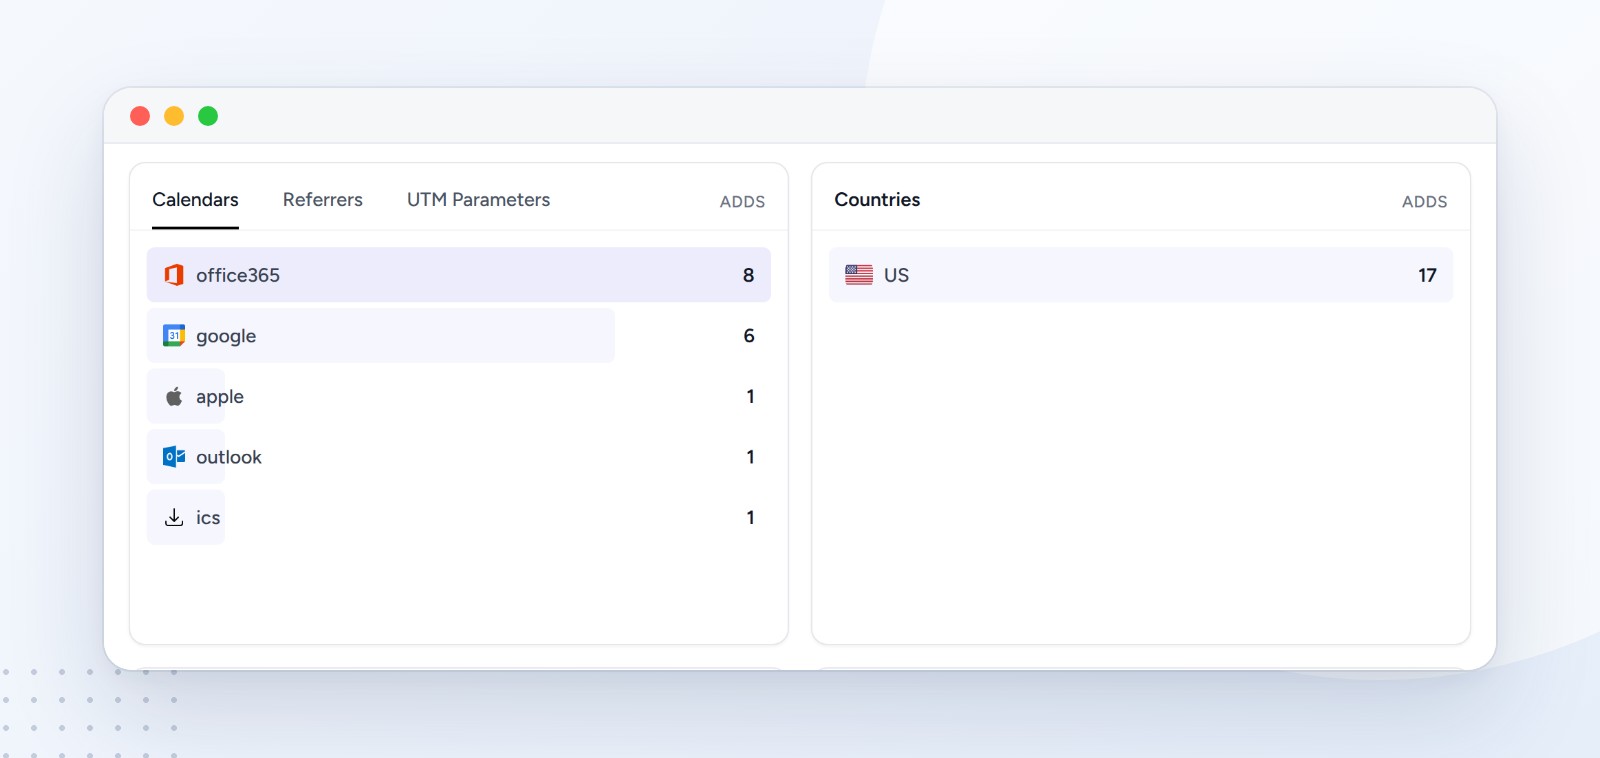The height and width of the screenshot is (758, 1600).
Task: Select the outlook row label
Action: pyautogui.click(x=229, y=457)
